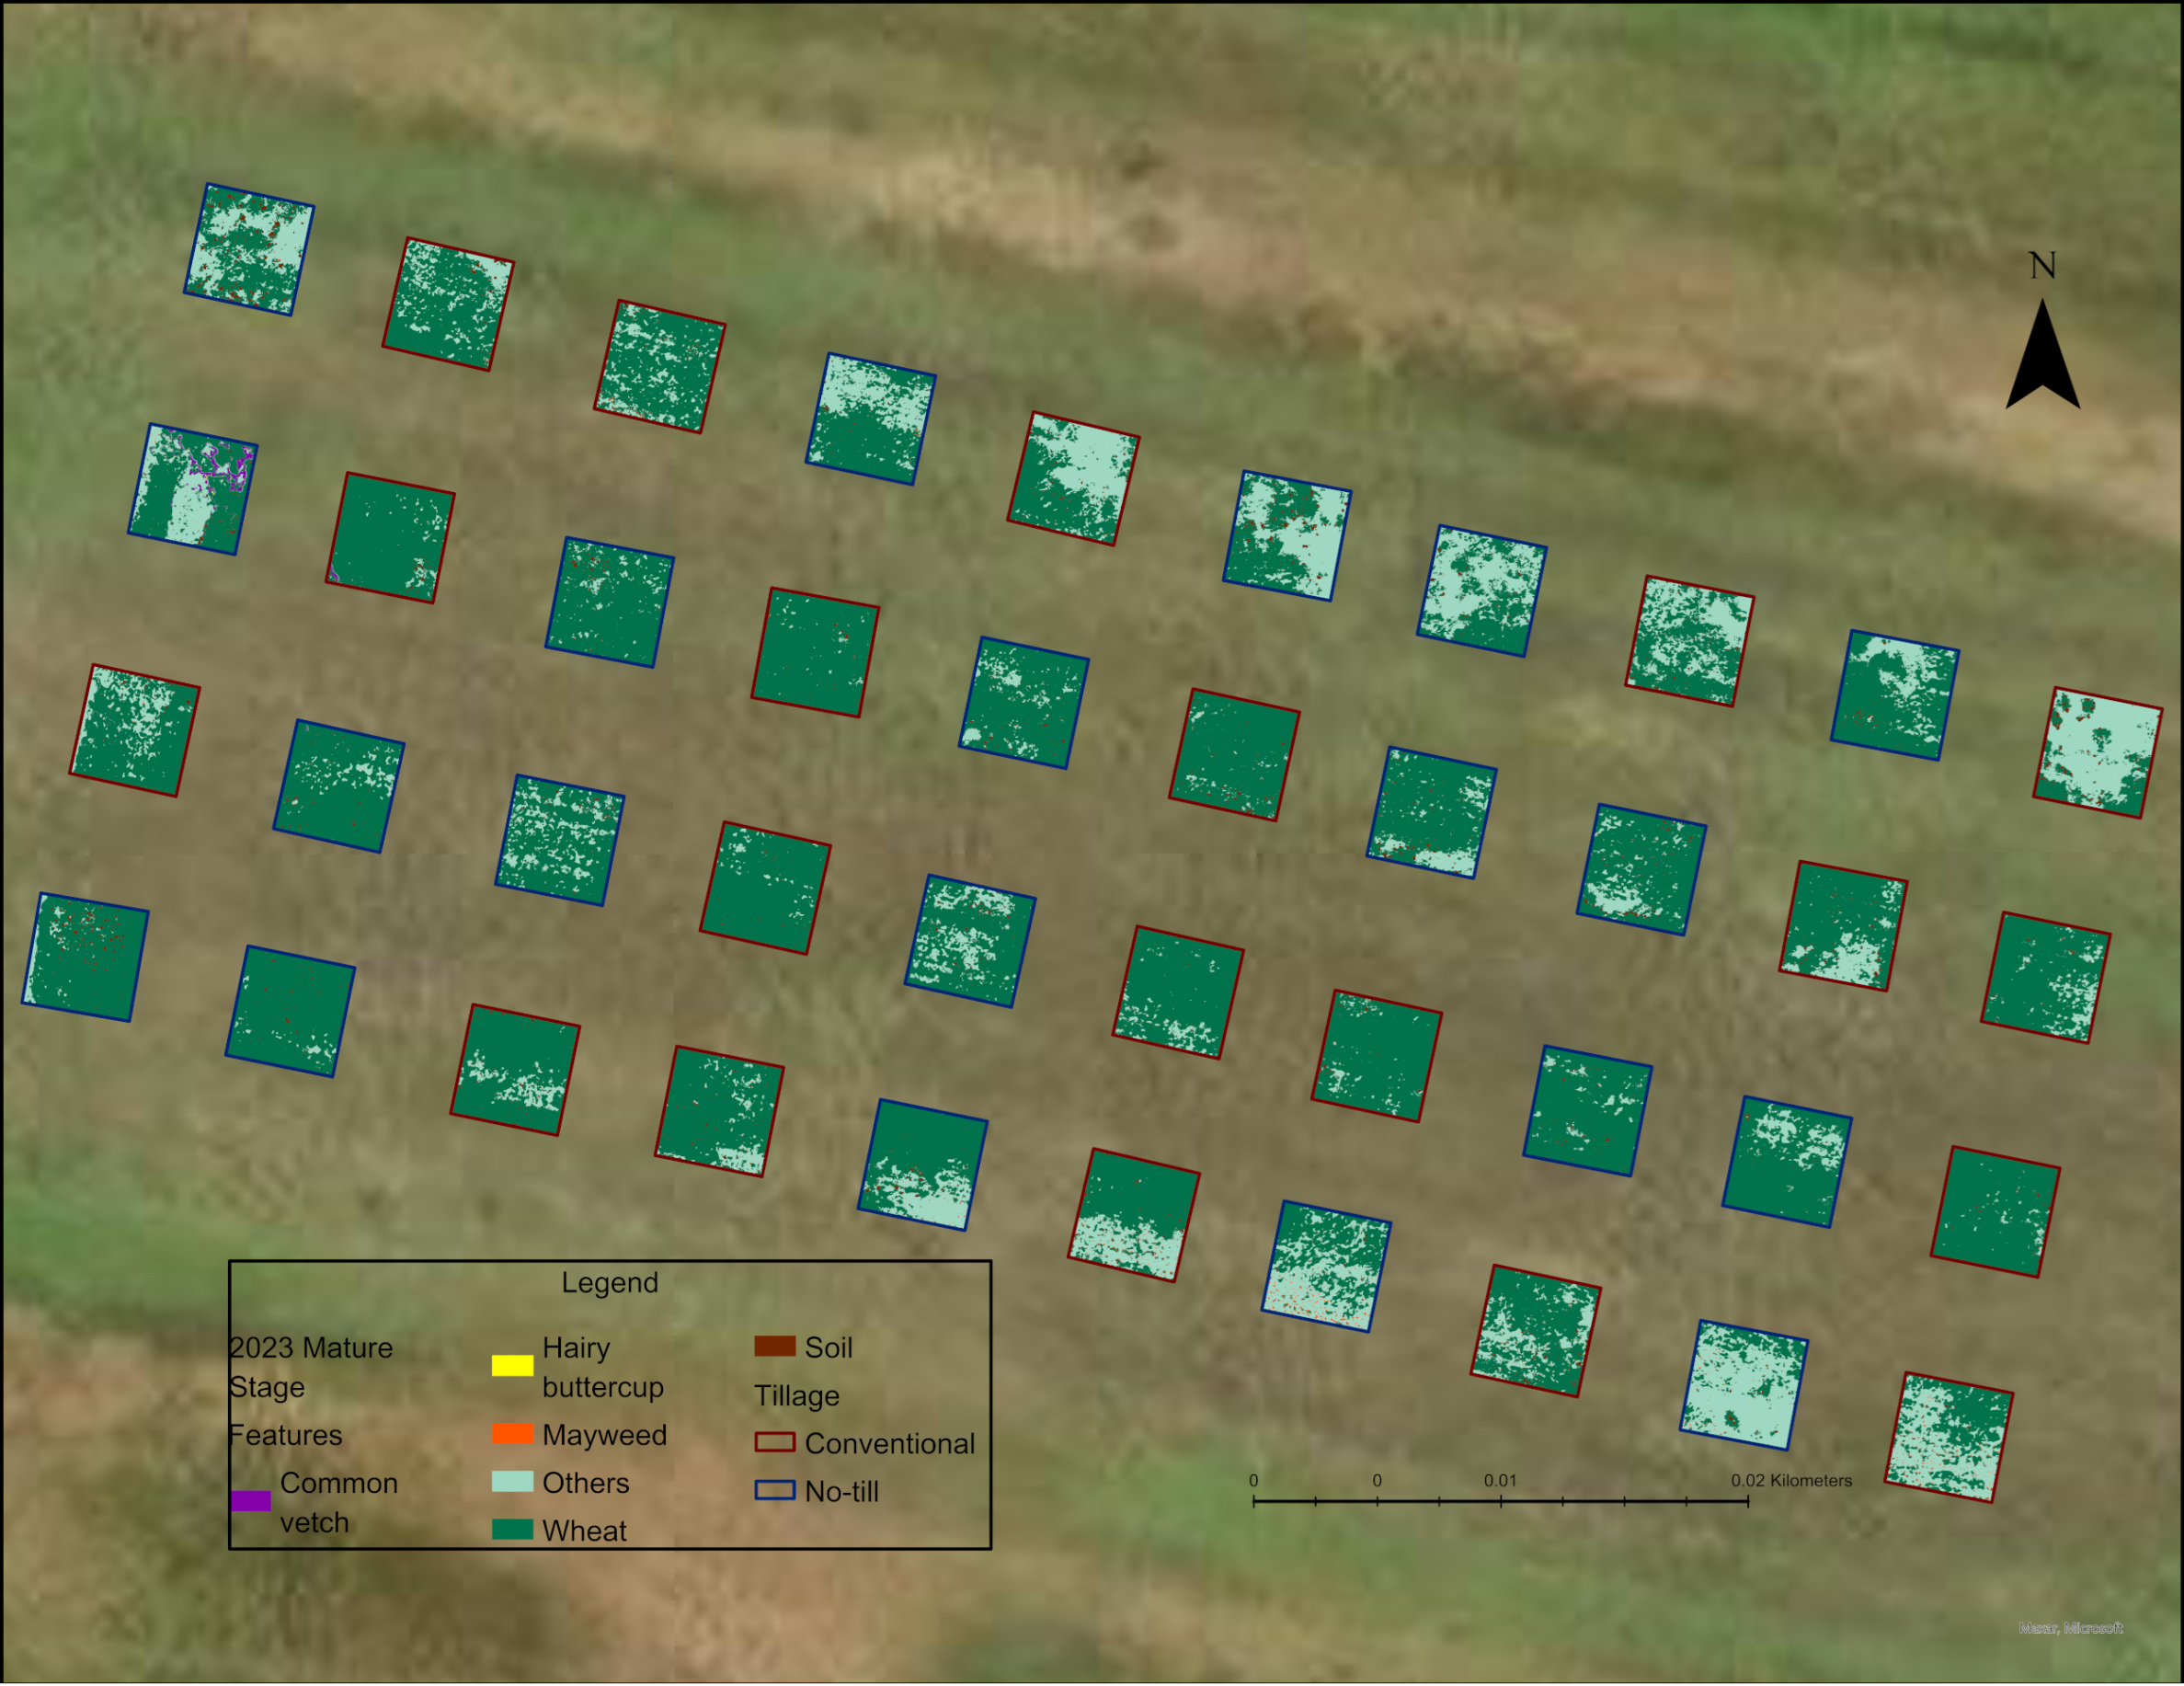Click the 'Wheat' legend label
This screenshot has height=1686, width=2184.
click(584, 1531)
